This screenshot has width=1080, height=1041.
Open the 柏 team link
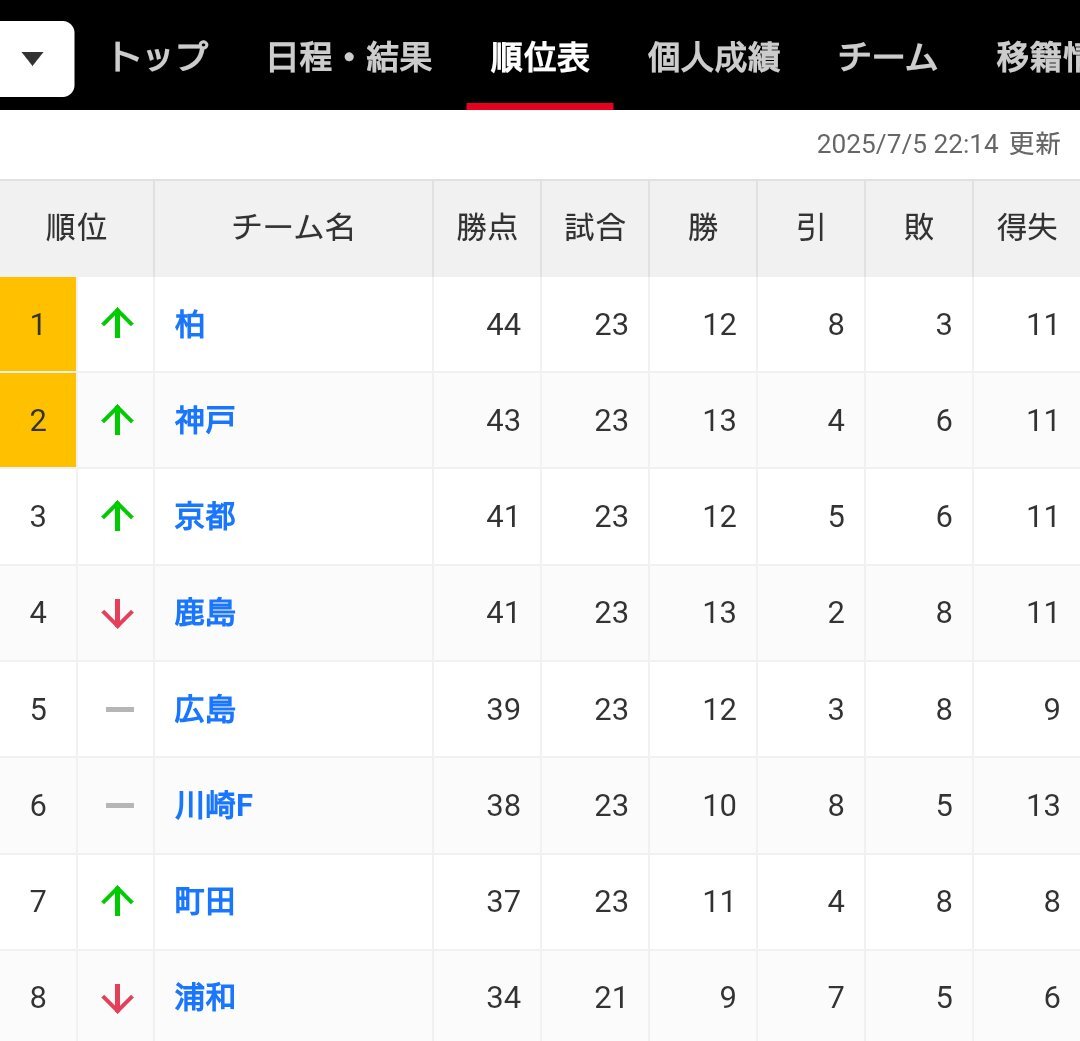click(x=189, y=324)
